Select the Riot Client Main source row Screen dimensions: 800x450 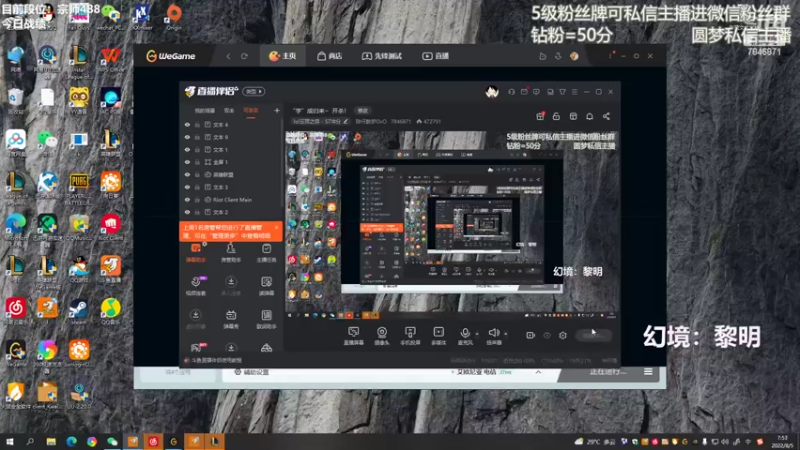[232, 199]
